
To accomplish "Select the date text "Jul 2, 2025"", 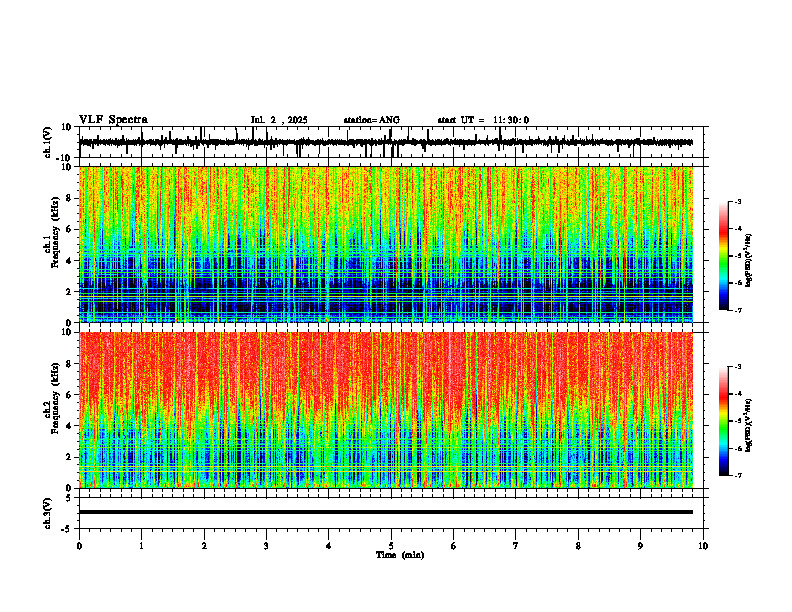I will [x=279, y=120].
